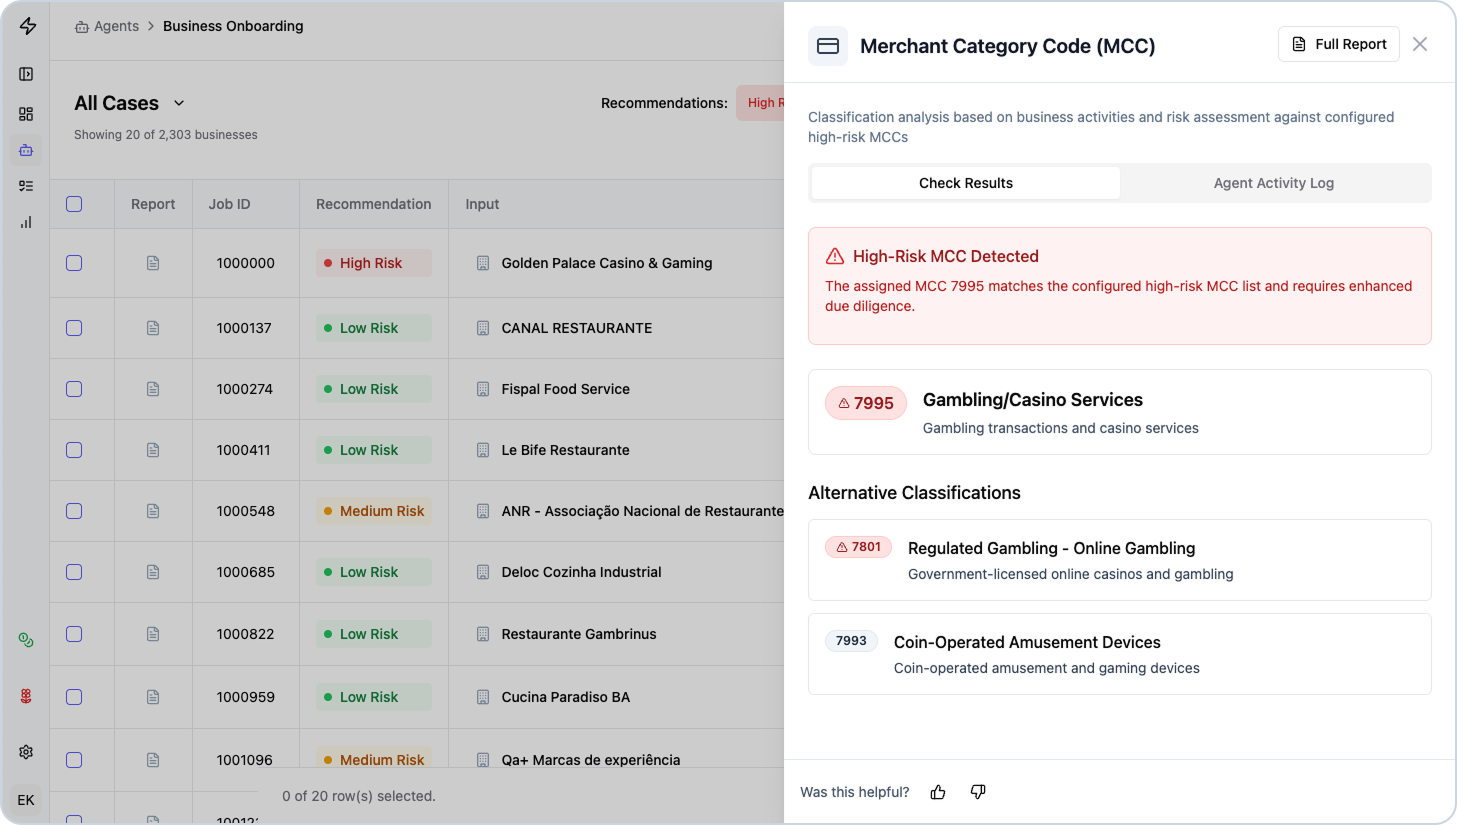The height and width of the screenshot is (825, 1457).
Task: Select checkbox for job 1000137
Action: (74, 328)
